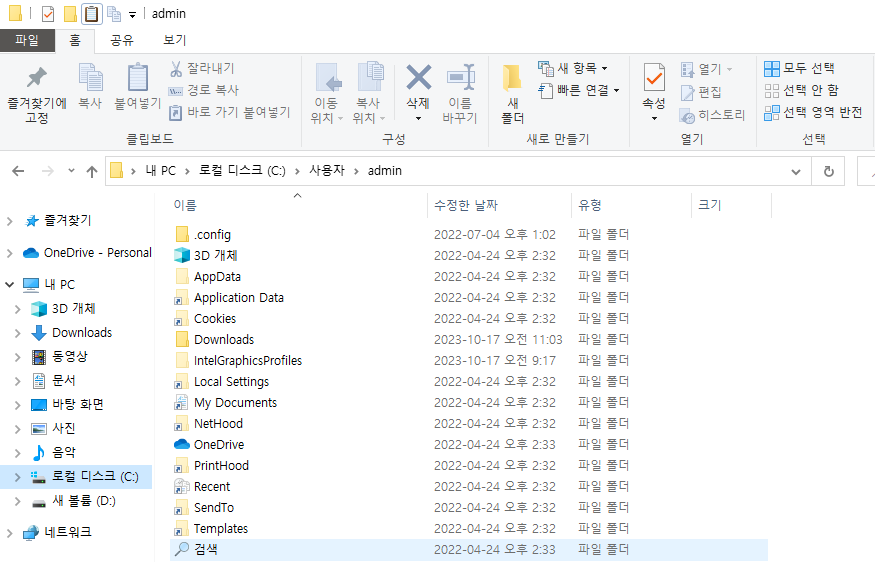Open the 이동 위치 move-to menu

click(x=326, y=93)
